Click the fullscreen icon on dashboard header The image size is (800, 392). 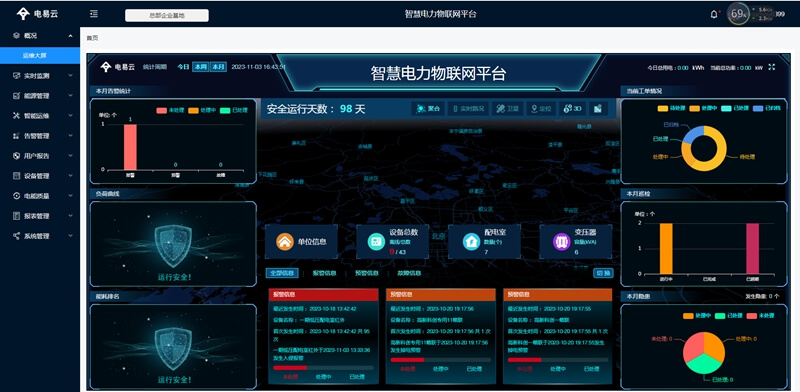(771, 67)
